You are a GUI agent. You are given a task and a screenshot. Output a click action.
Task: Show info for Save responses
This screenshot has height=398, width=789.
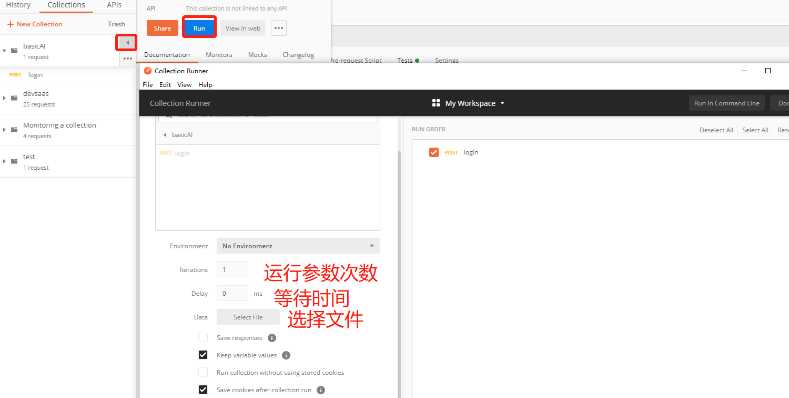pyautogui.click(x=272, y=338)
